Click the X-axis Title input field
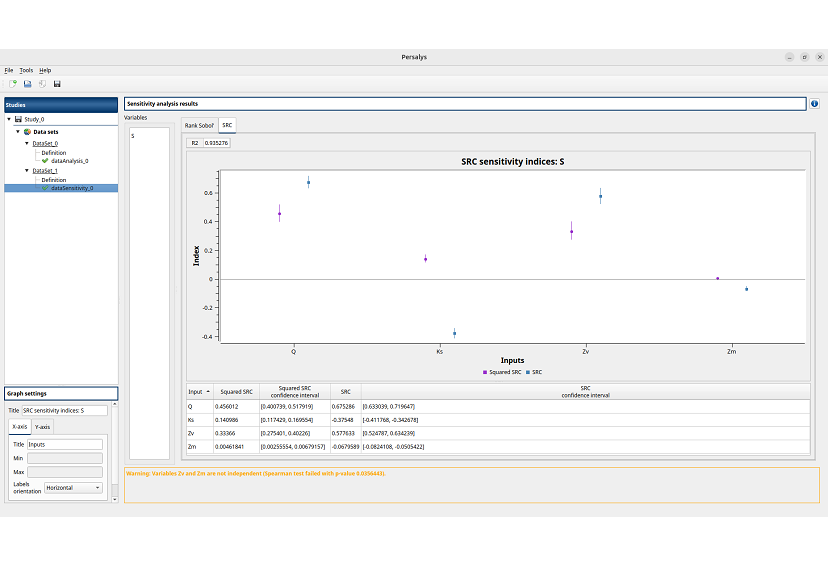Image resolution: width=828 pixels, height=566 pixels. (65, 444)
